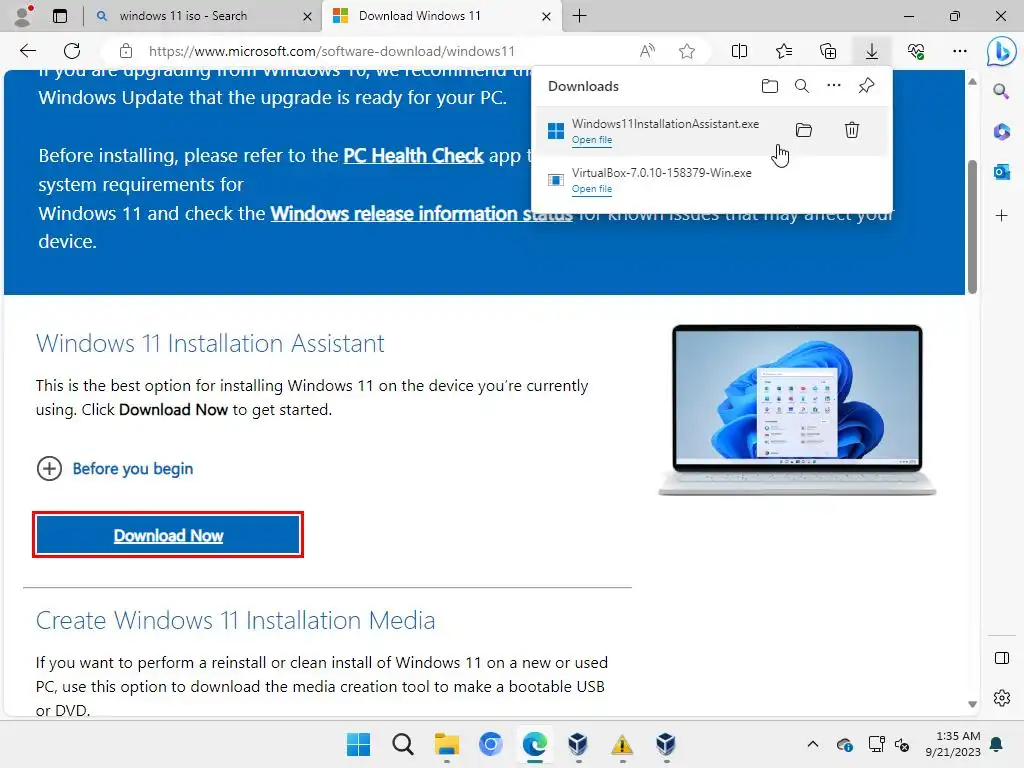Viewport: 1024px width, 768px height.
Task: Click the address bar URL field
Action: click(331, 51)
